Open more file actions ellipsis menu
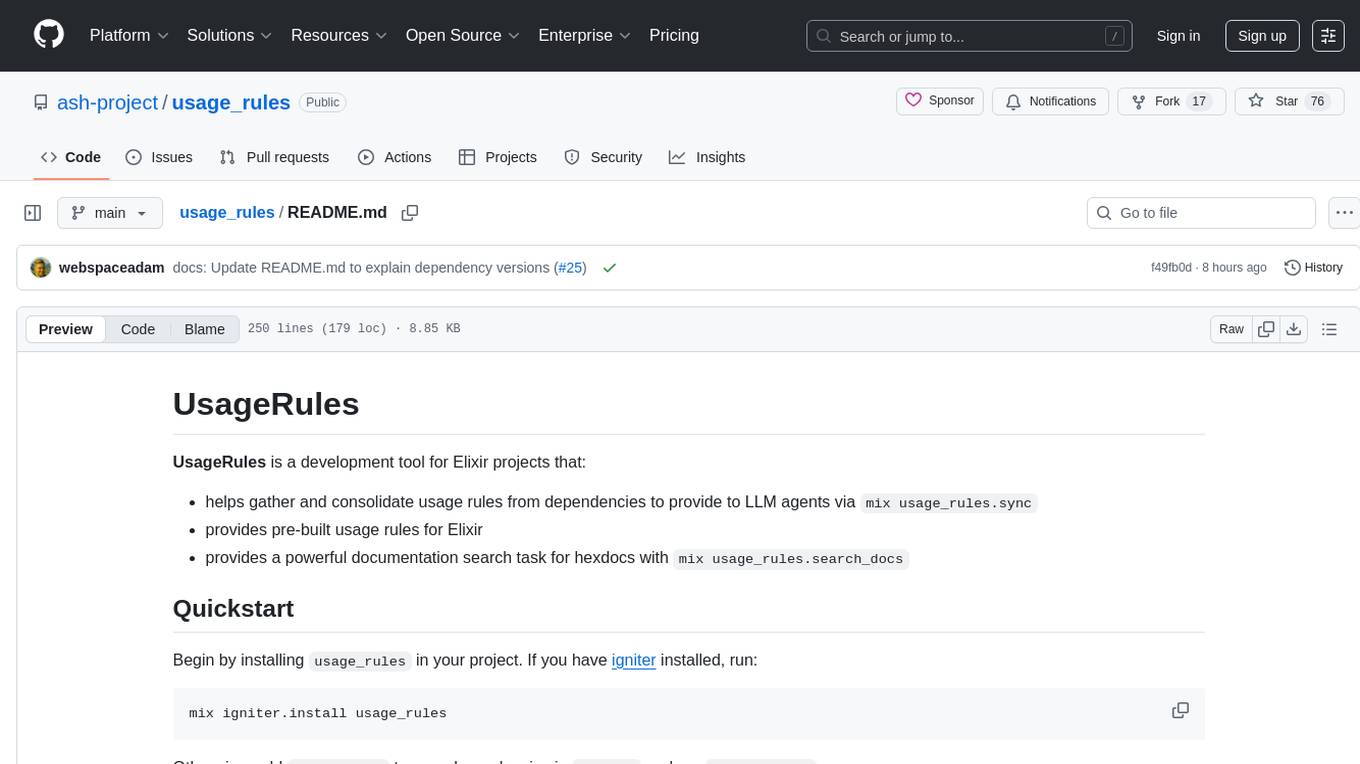 [1345, 213]
